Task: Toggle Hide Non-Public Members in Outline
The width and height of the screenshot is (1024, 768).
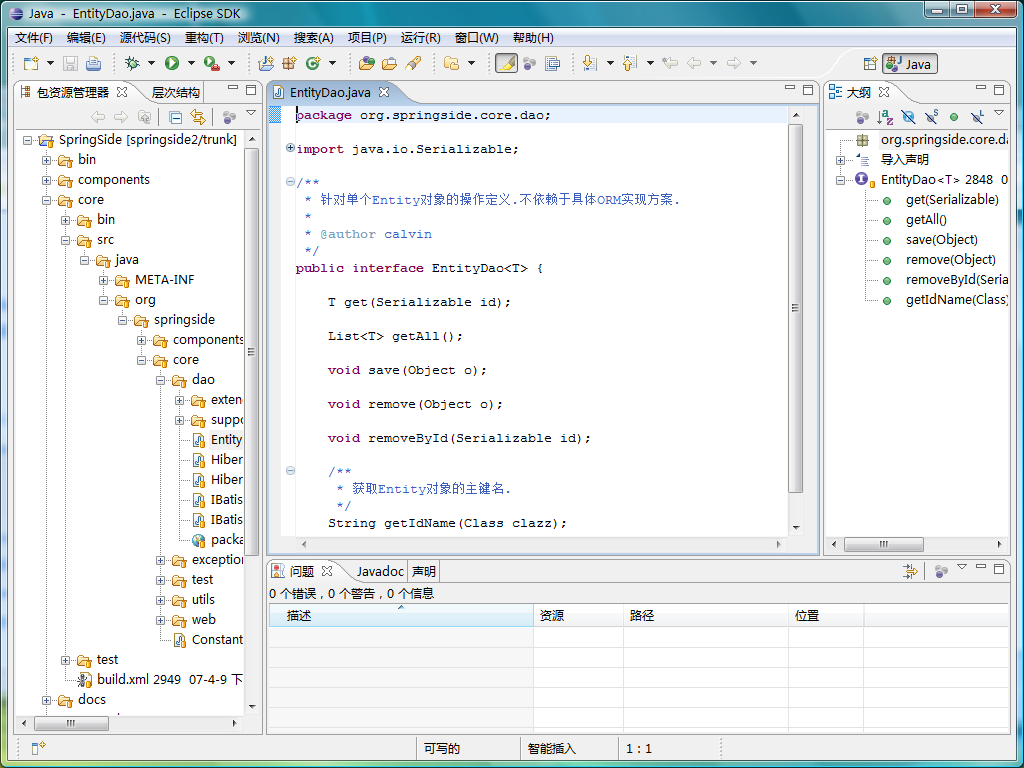Action: 954,117
